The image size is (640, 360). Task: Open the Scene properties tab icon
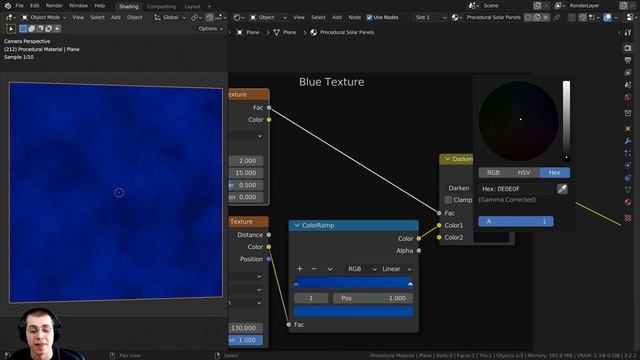click(628, 85)
